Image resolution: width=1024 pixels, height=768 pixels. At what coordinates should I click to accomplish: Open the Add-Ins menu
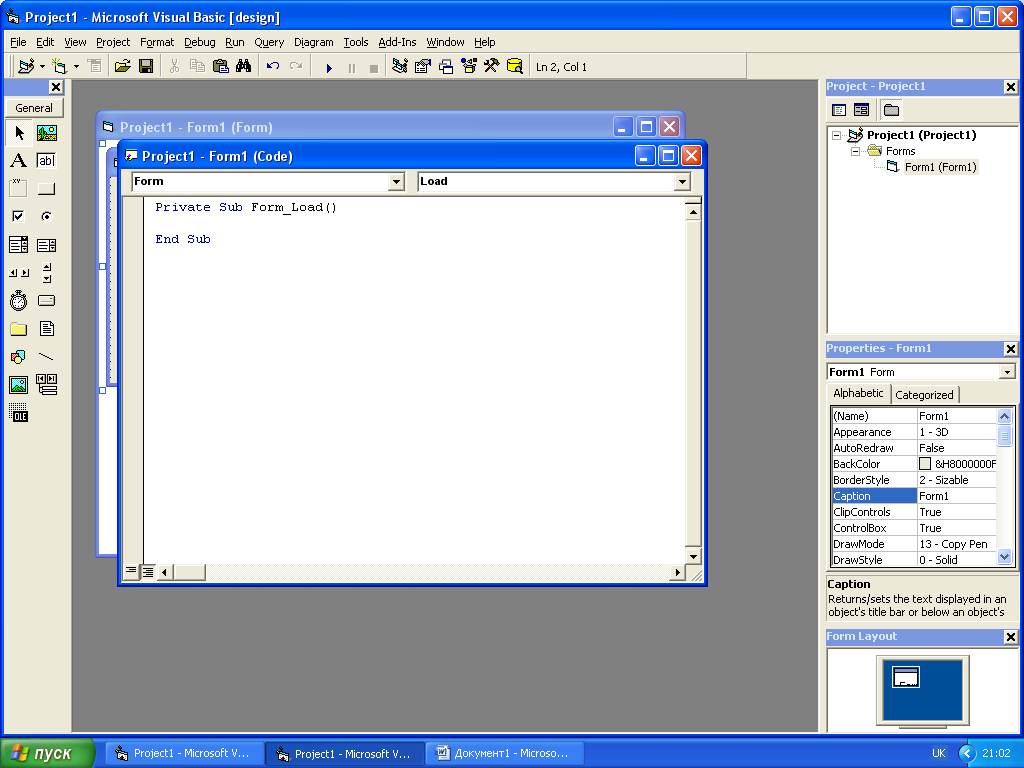tap(397, 42)
